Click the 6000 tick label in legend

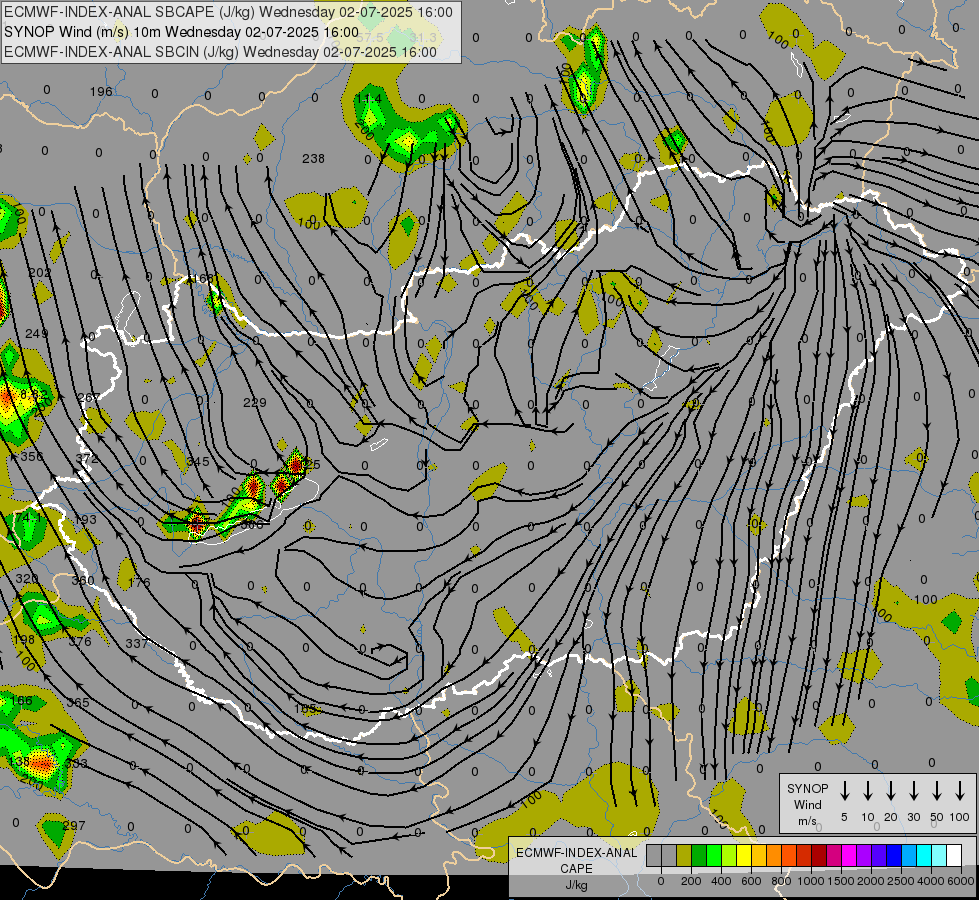(961, 881)
